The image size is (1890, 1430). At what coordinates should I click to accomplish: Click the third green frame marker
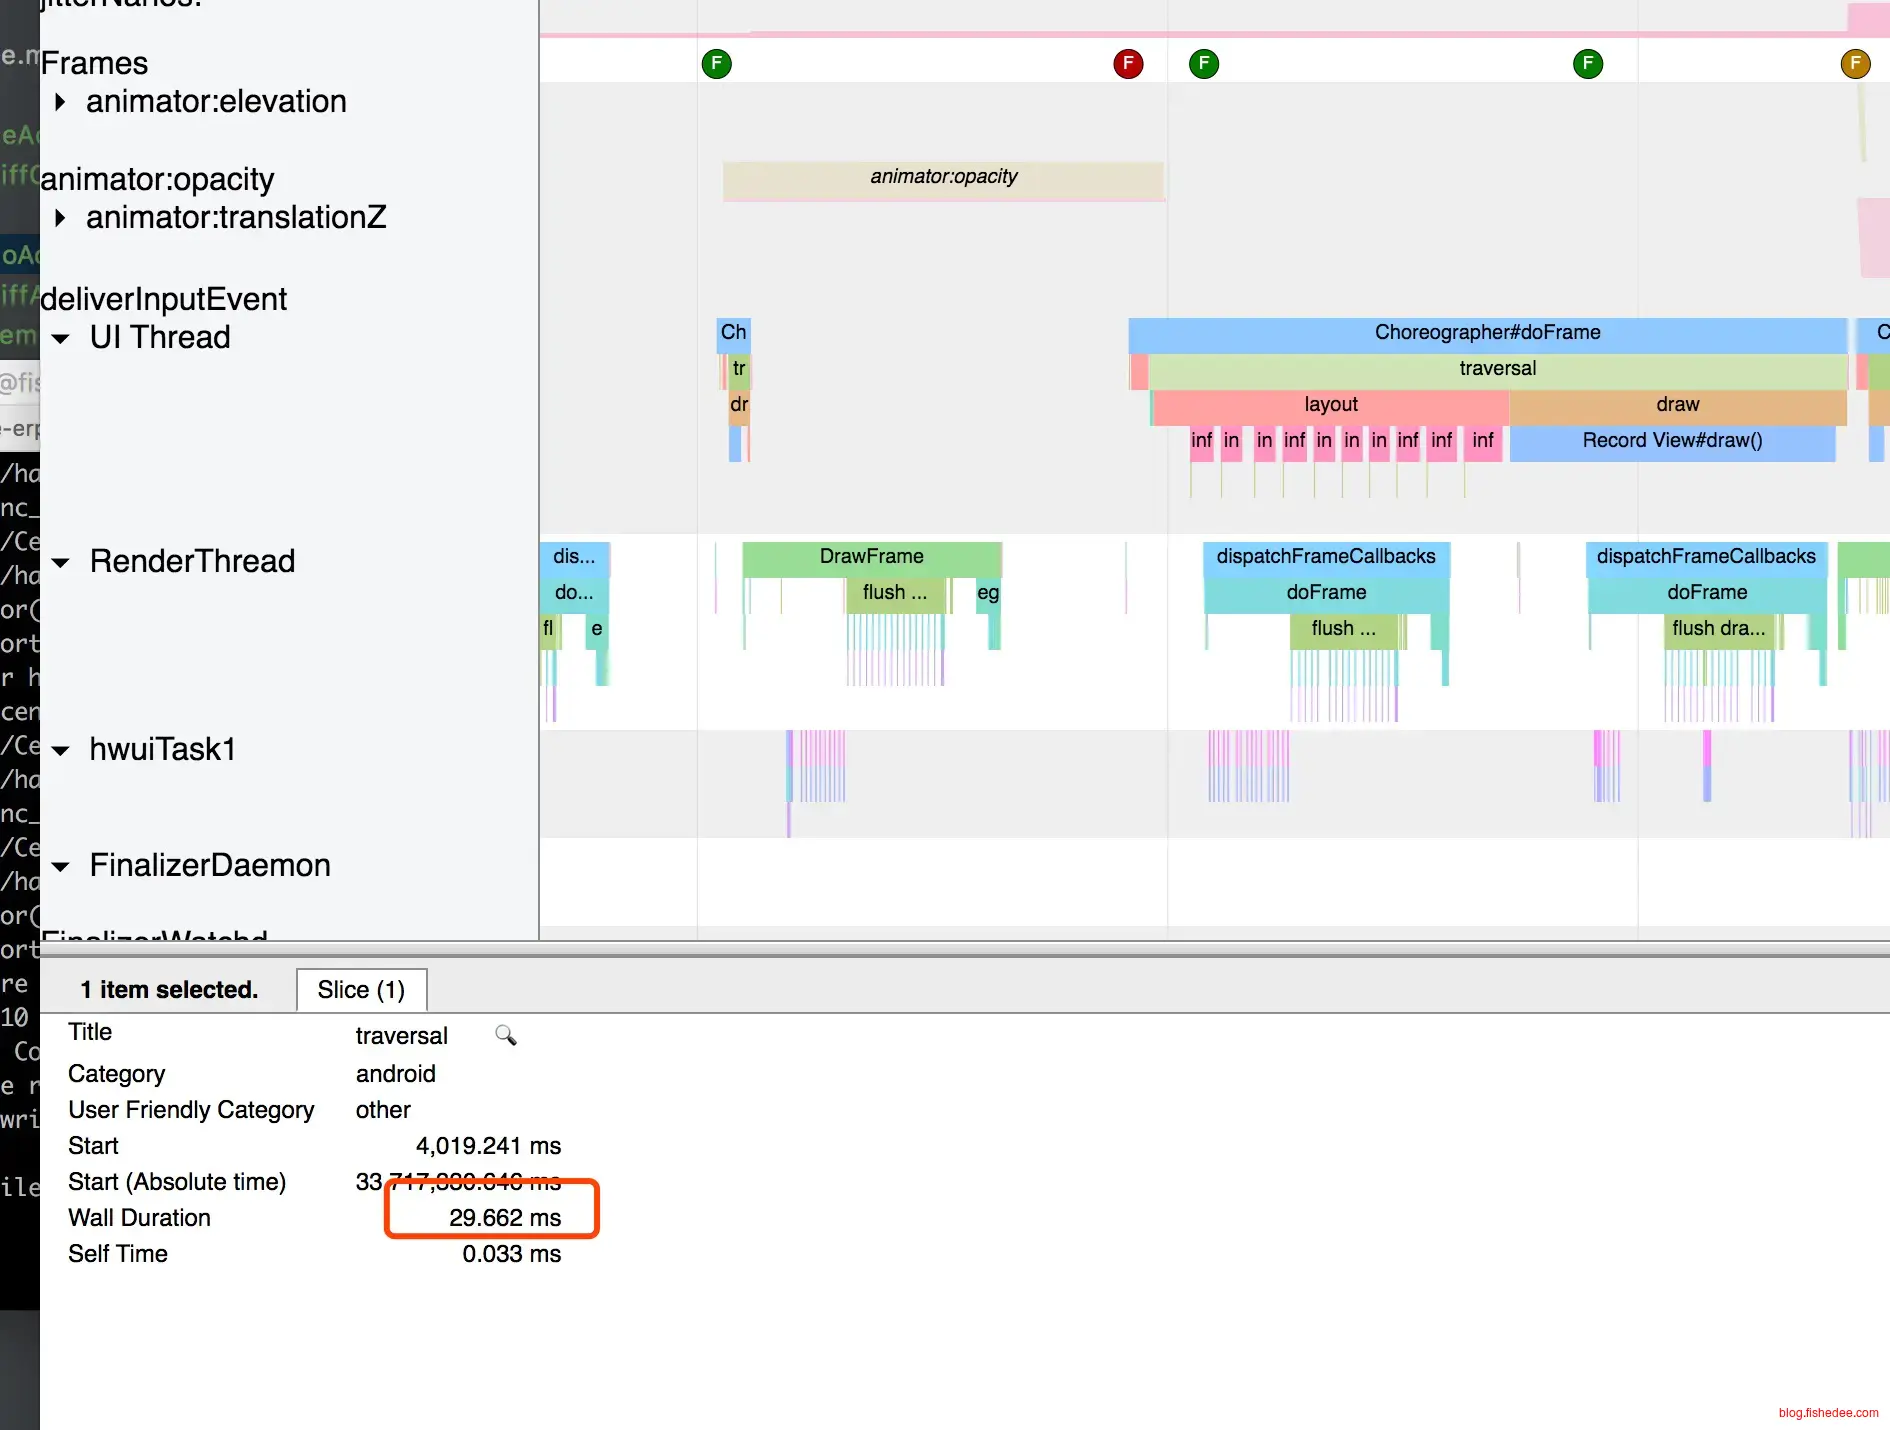click(1588, 64)
